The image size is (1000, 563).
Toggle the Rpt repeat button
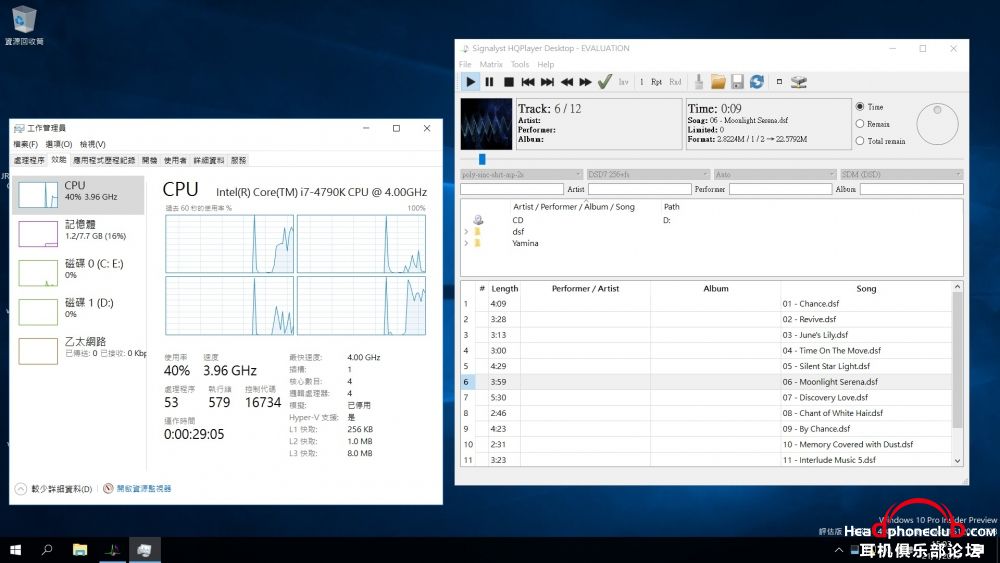pyautogui.click(x=656, y=82)
